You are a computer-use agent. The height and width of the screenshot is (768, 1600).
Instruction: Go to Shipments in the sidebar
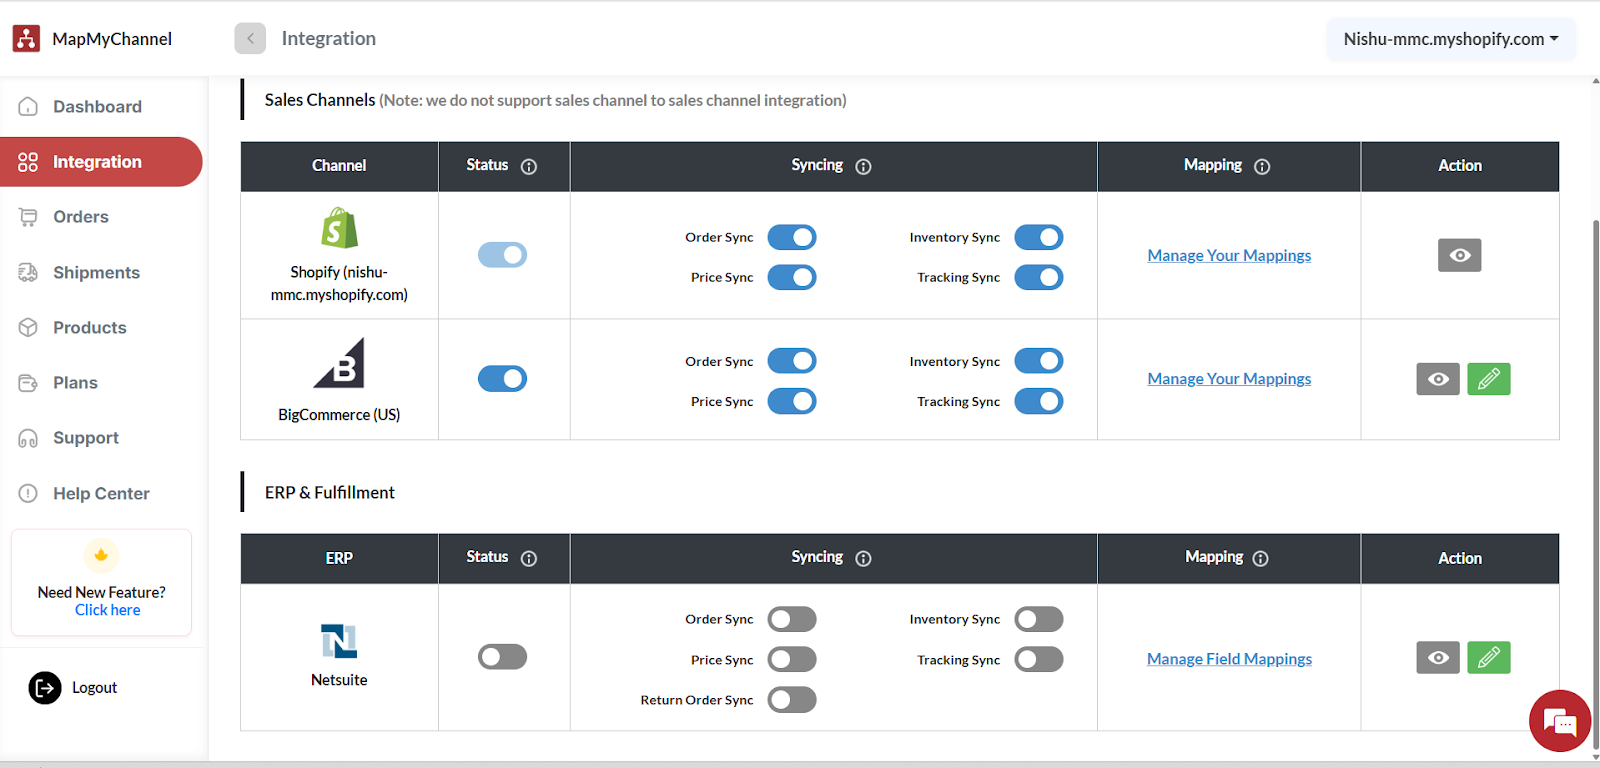pyautogui.click(x=96, y=273)
